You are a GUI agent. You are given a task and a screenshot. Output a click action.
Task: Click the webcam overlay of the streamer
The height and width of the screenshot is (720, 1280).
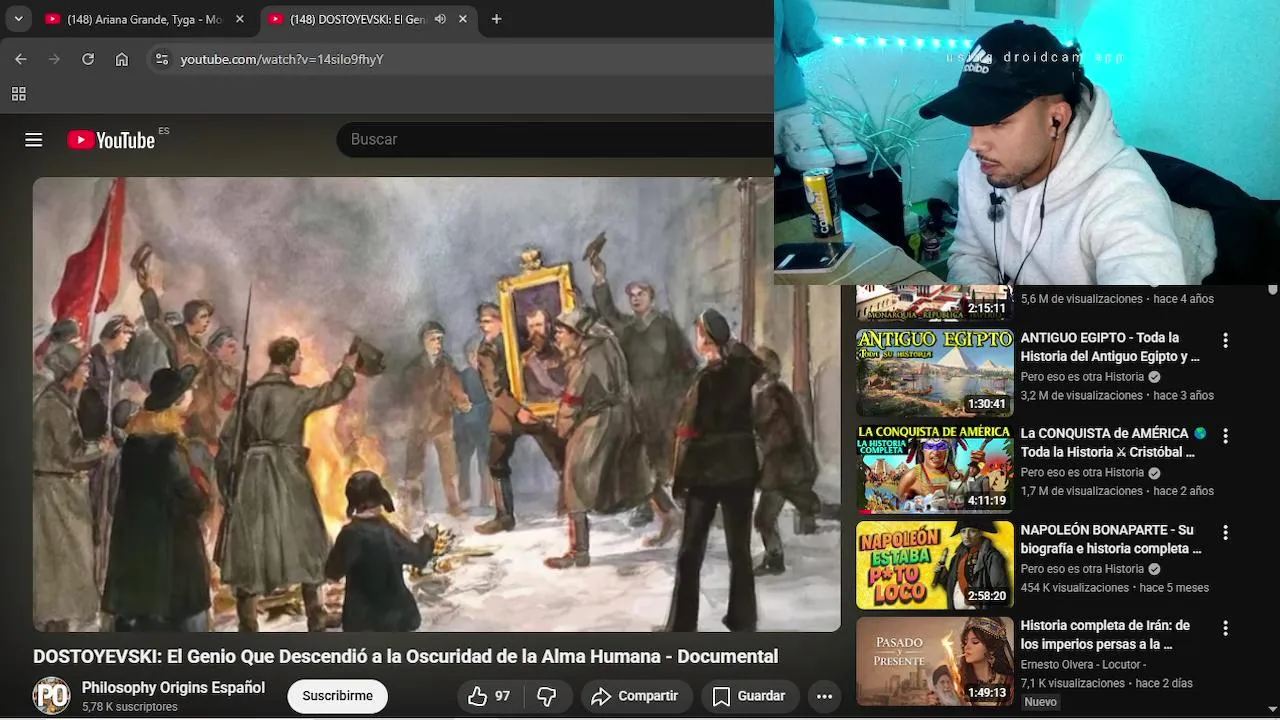click(1027, 142)
